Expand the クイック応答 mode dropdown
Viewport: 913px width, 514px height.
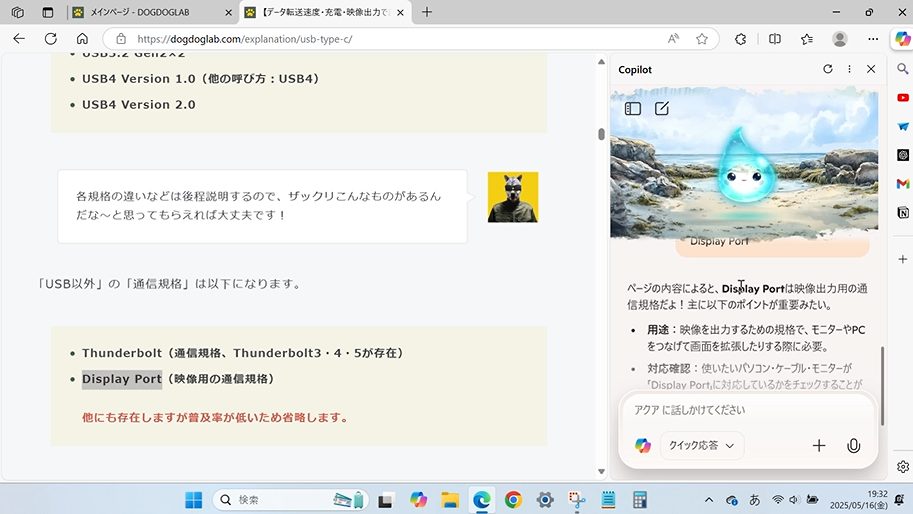click(701, 446)
